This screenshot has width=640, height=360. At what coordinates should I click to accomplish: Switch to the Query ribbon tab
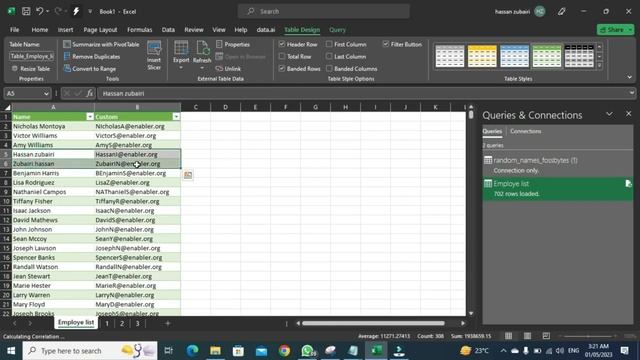click(338, 30)
